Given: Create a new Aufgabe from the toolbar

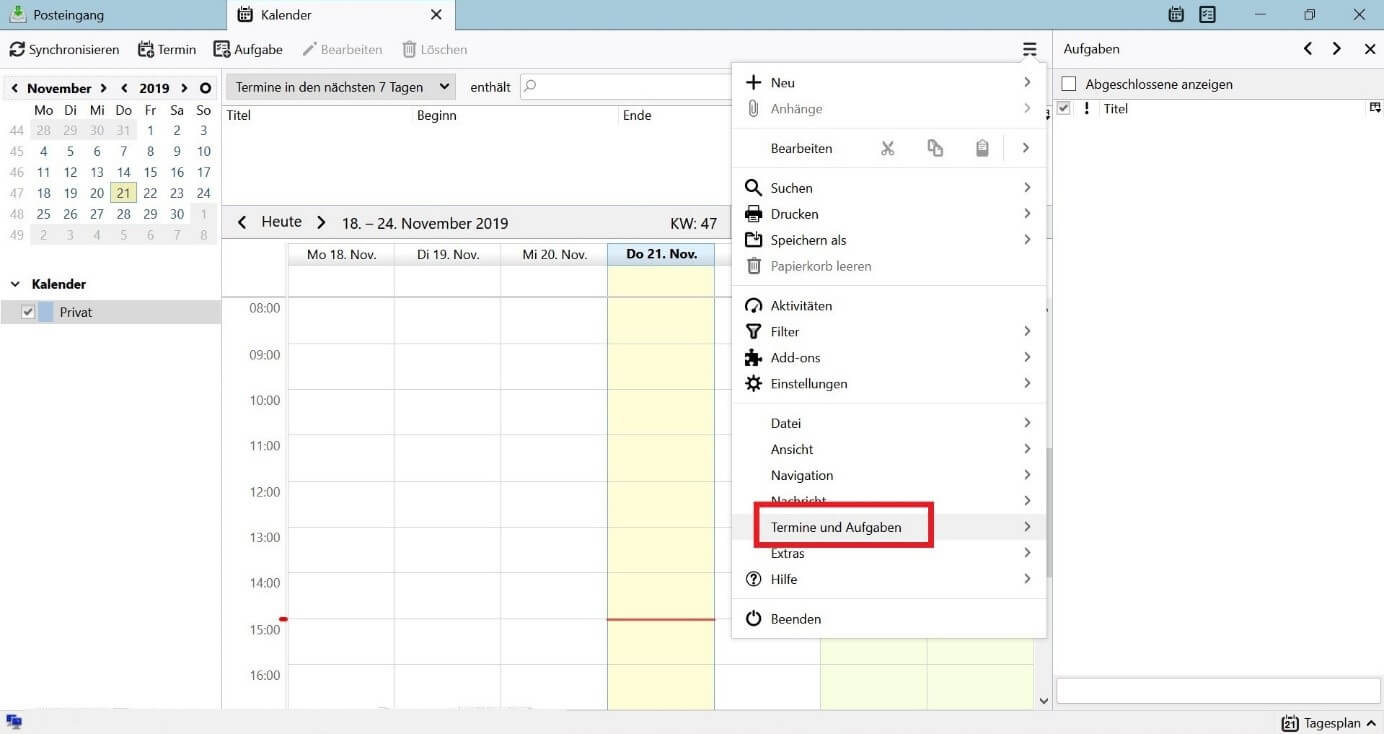Looking at the screenshot, I should (248, 49).
